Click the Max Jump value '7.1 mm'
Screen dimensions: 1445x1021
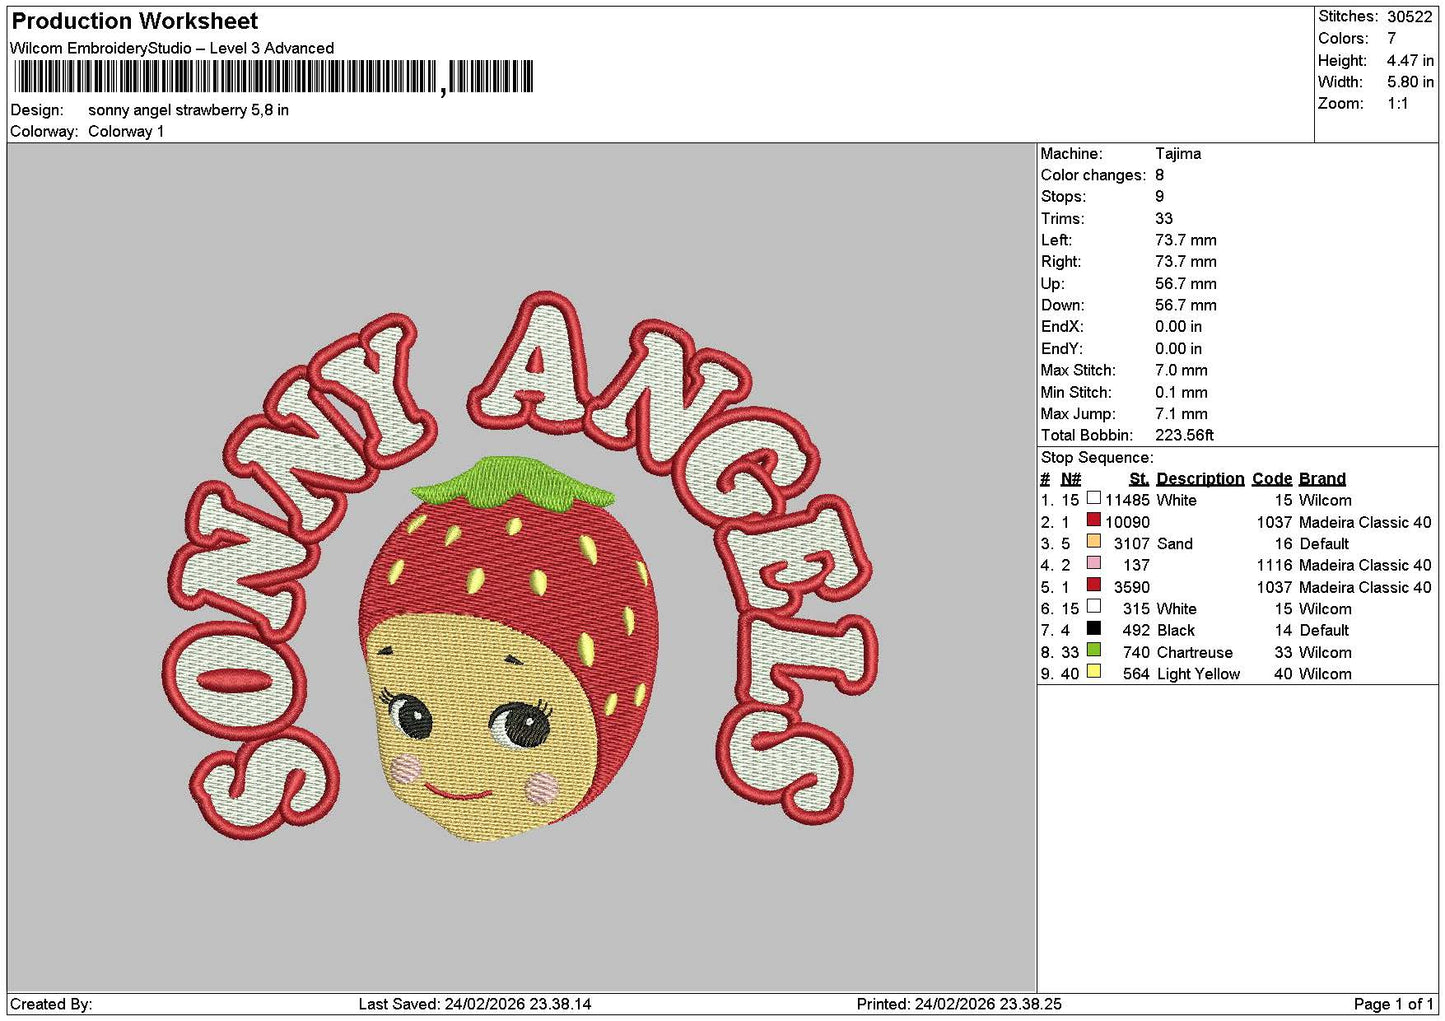coord(1181,414)
